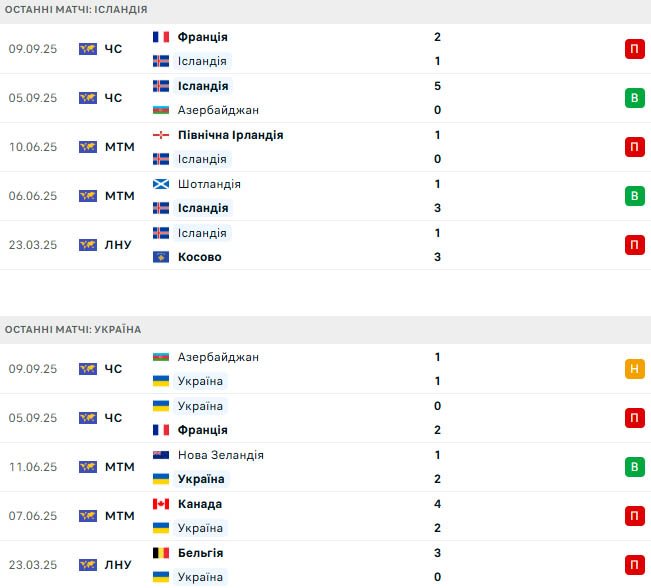Image resolution: width=651 pixels, height=588 pixels.
Task: Click the Останні матчі: Україна header
Action: pyautogui.click(x=73, y=329)
